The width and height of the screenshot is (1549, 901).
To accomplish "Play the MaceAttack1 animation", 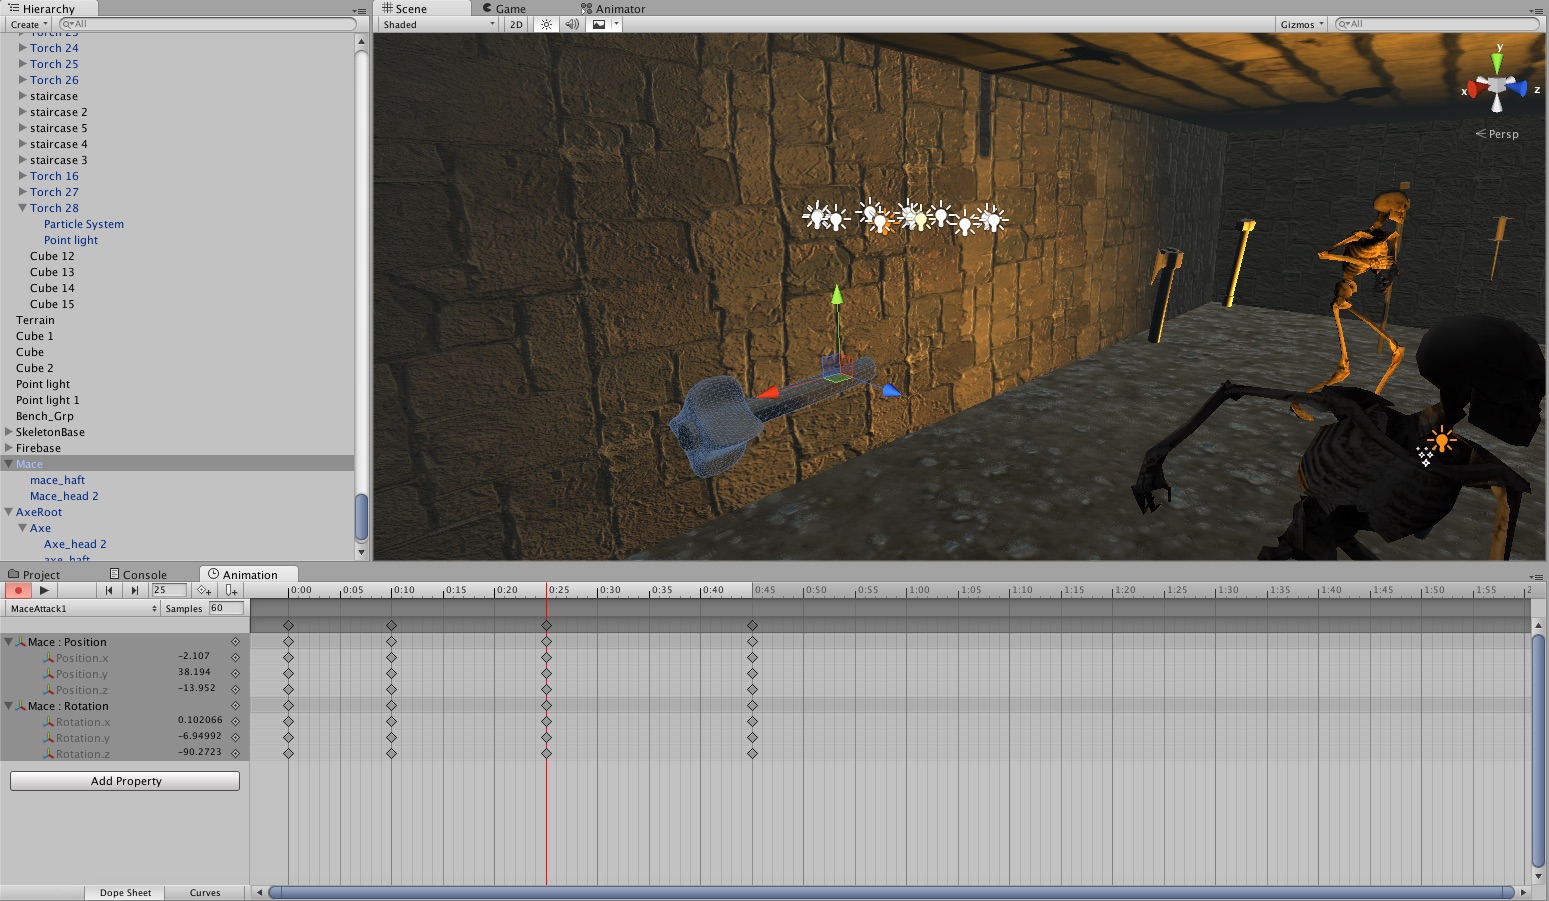I will (x=44, y=591).
